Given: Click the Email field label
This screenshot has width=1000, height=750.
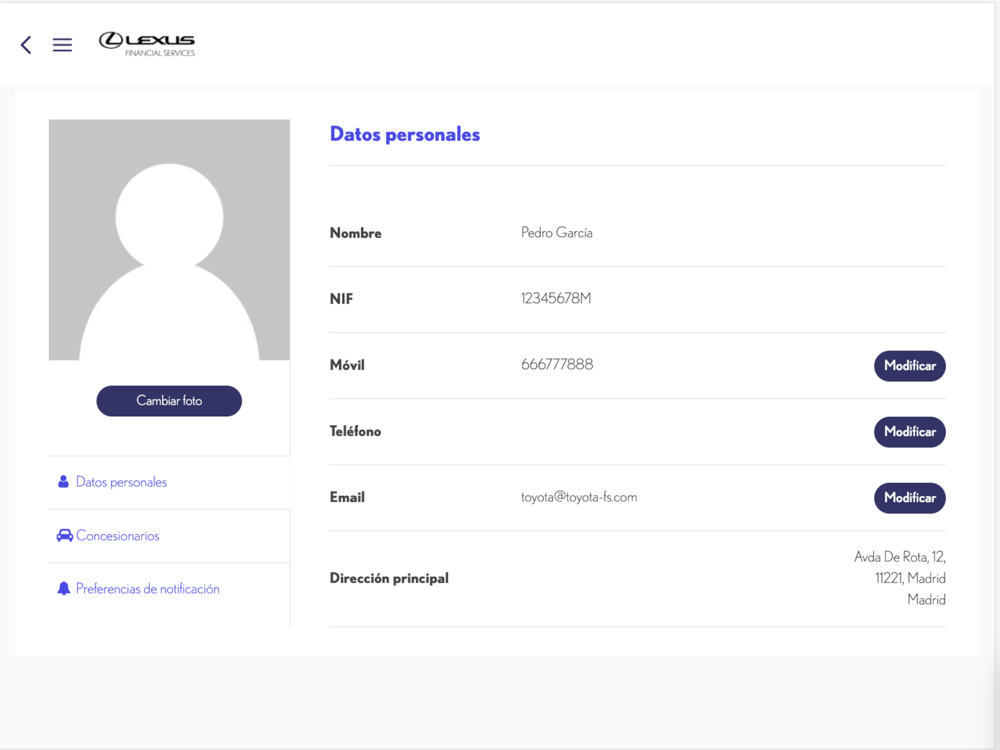Looking at the screenshot, I should (x=347, y=497).
